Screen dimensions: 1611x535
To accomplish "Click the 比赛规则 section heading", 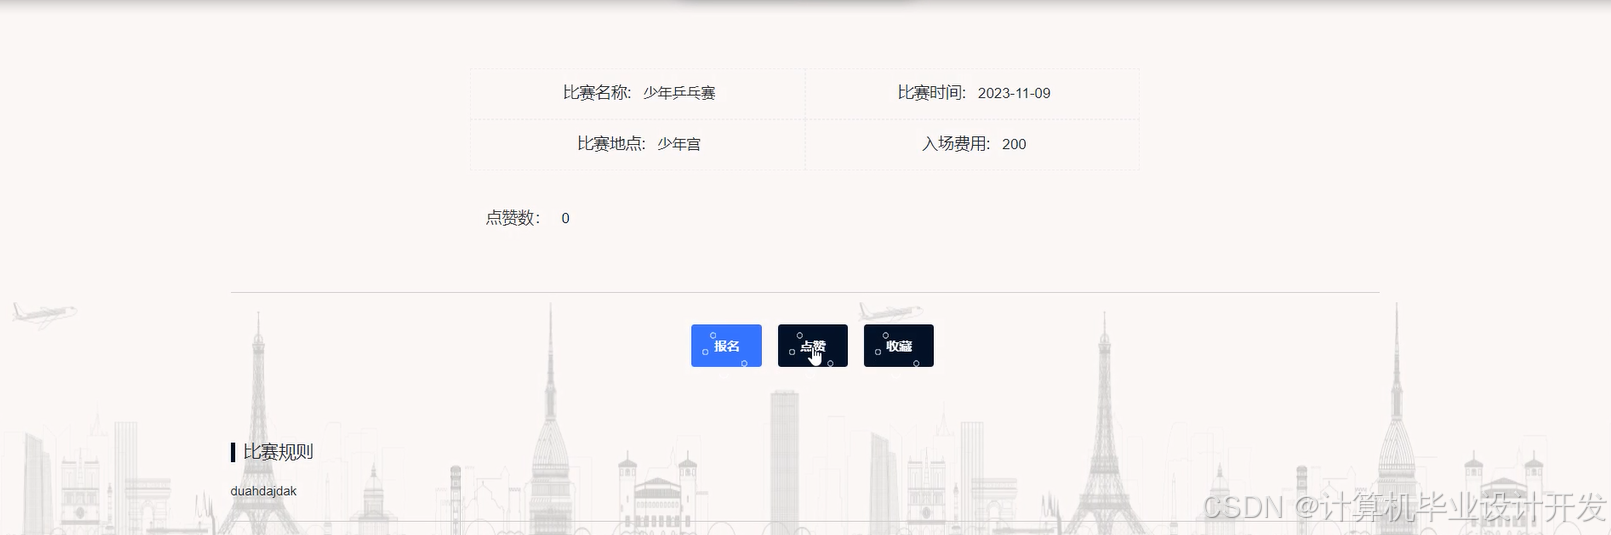I will [278, 452].
